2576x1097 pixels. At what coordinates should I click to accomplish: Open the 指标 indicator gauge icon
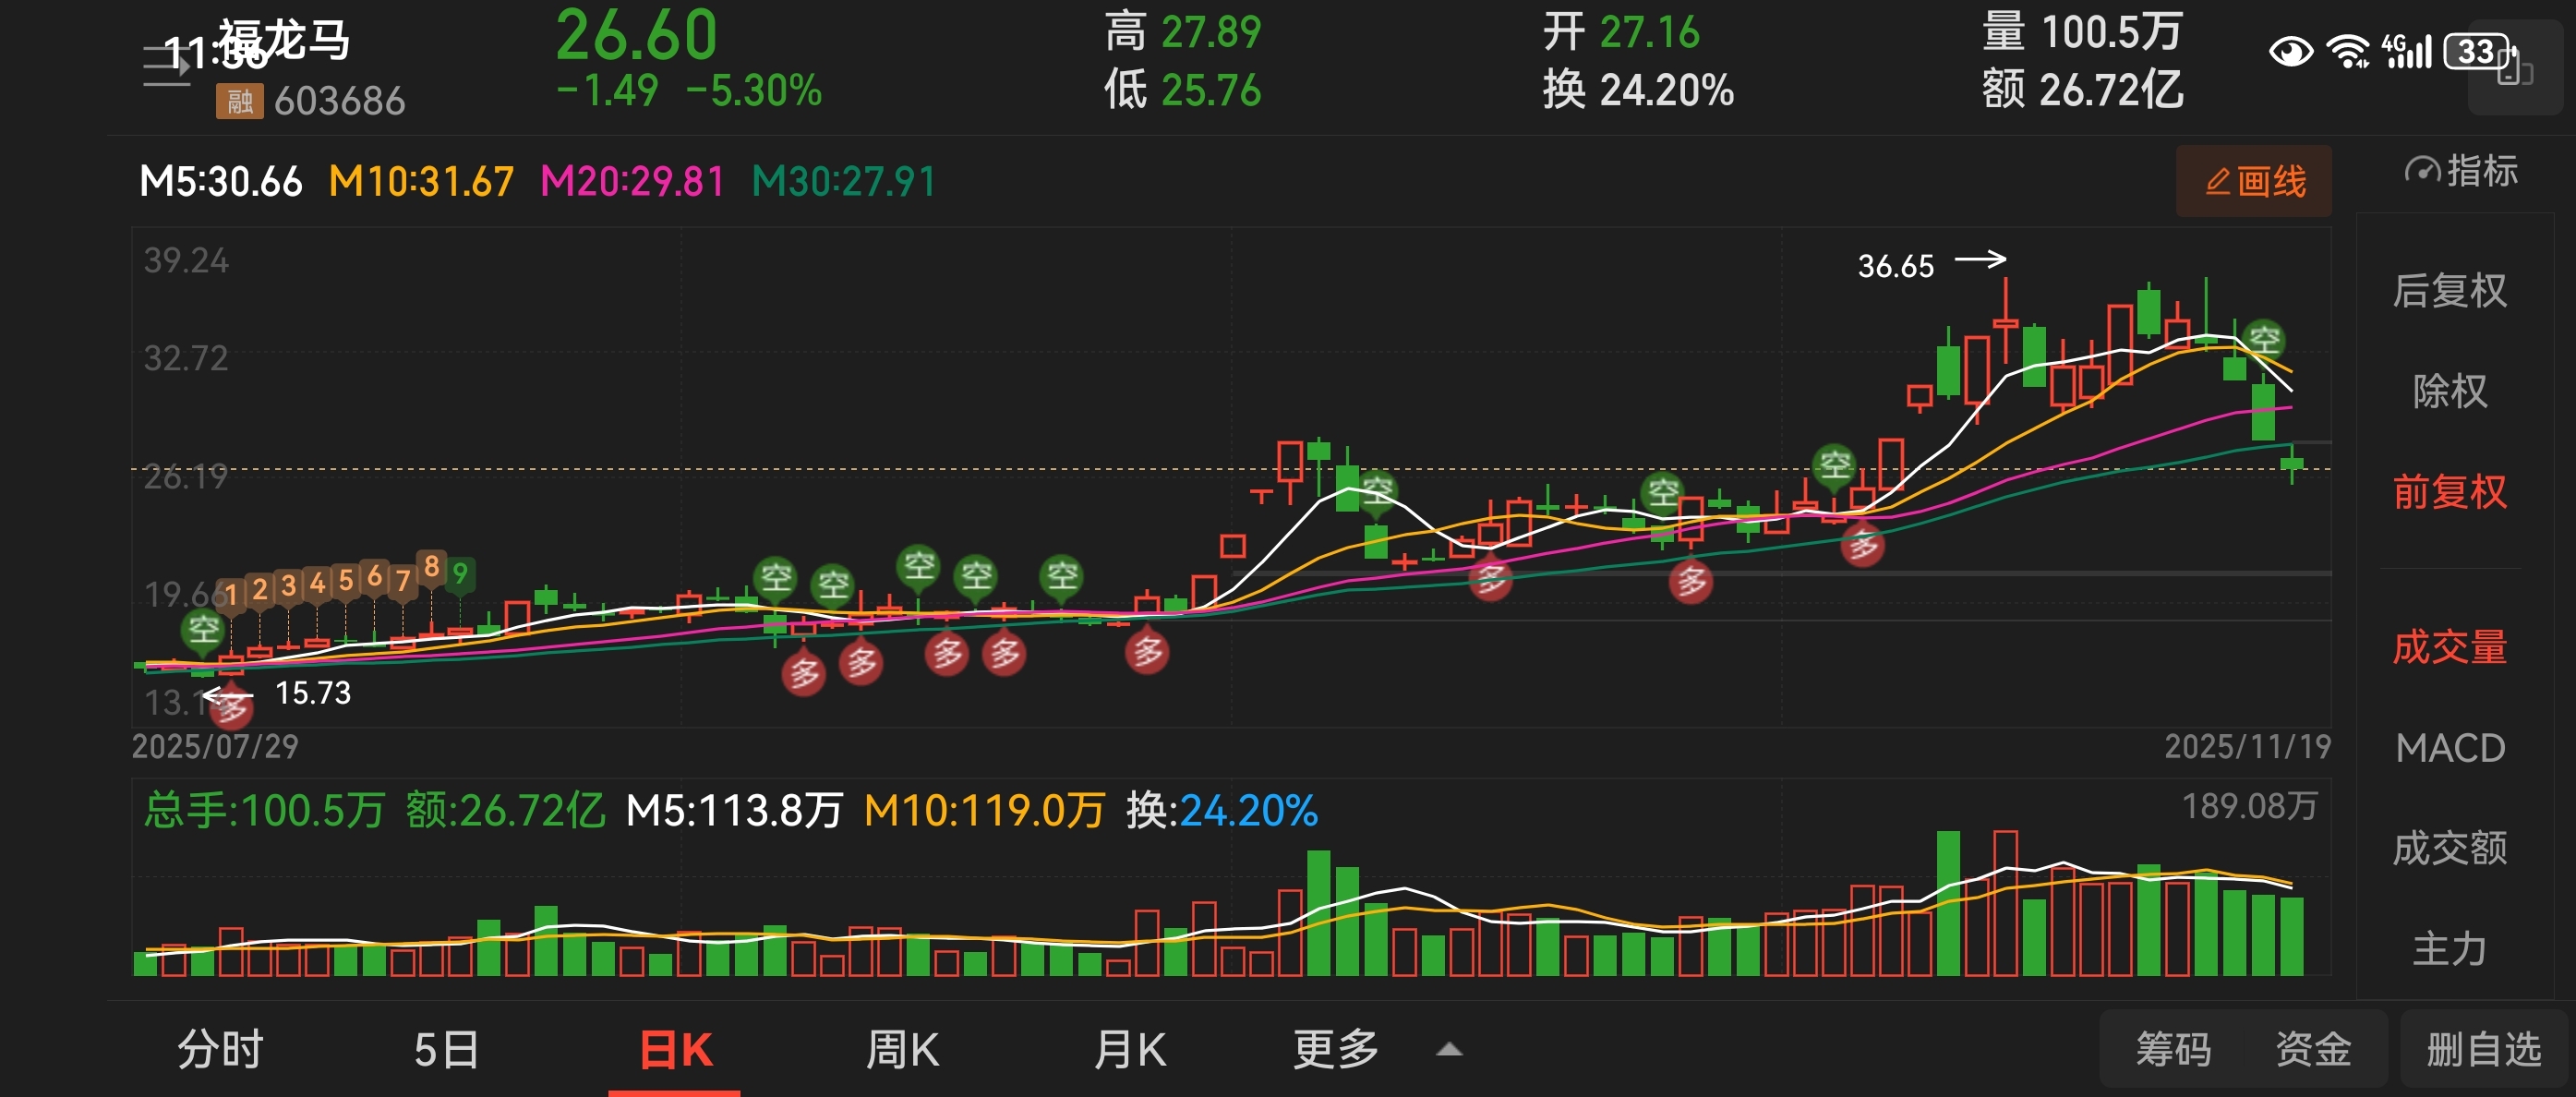[2421, 171]
